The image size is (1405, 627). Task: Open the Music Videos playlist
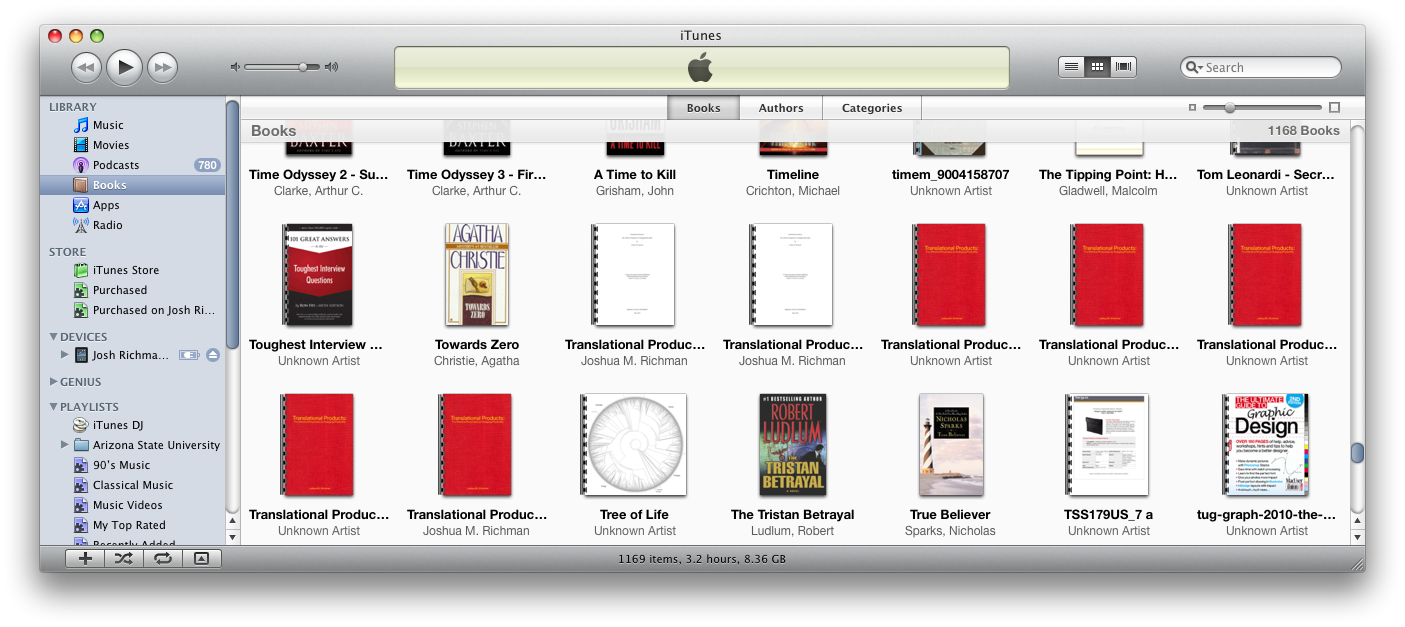pos(127,505)
